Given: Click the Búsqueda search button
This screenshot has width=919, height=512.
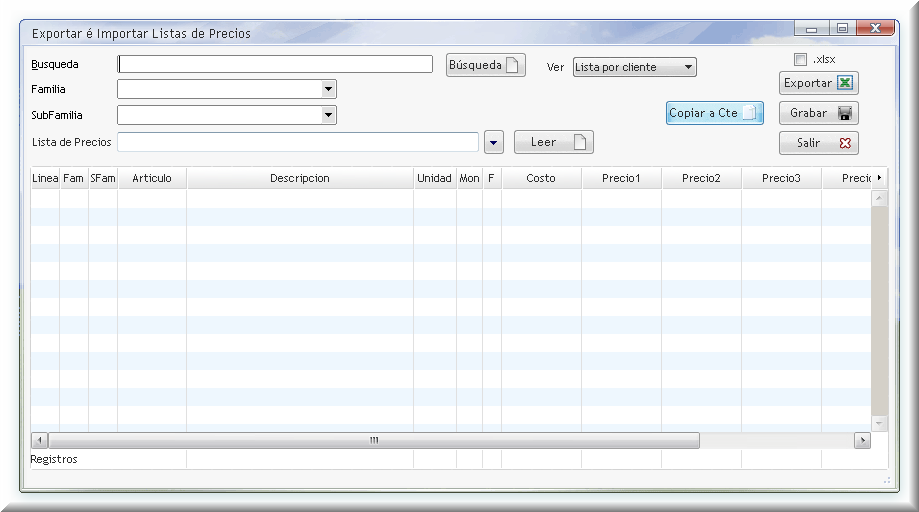Looking at the screenshot, I should point(485,65).
